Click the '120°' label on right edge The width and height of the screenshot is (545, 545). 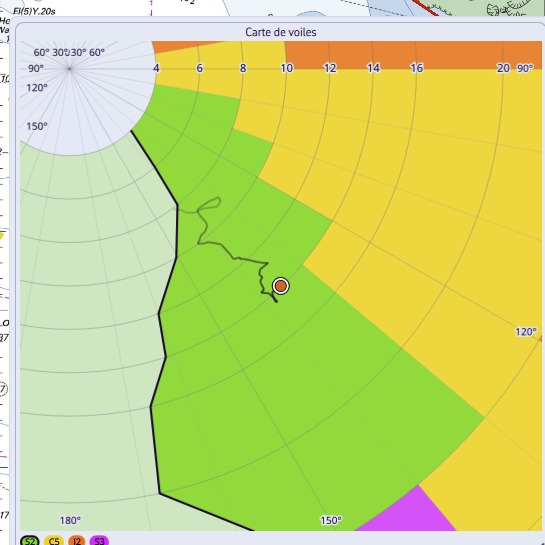coord(526,332)
